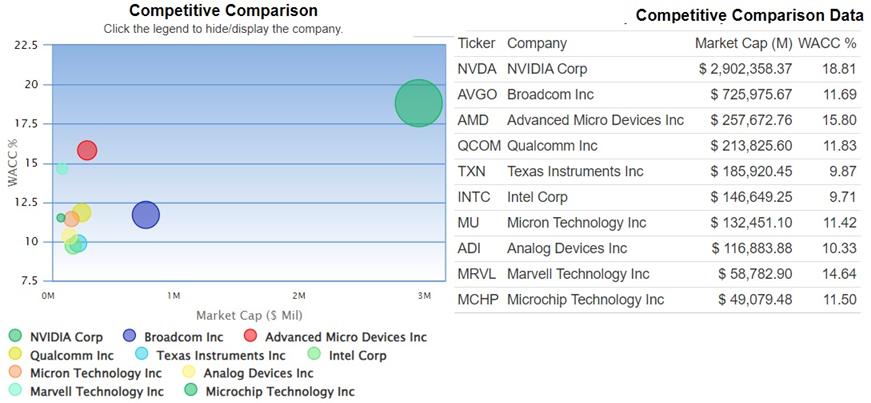Click the NVIDIA Corp legend circle icon
The image size is (871, 403).
[x=15, y=337]
